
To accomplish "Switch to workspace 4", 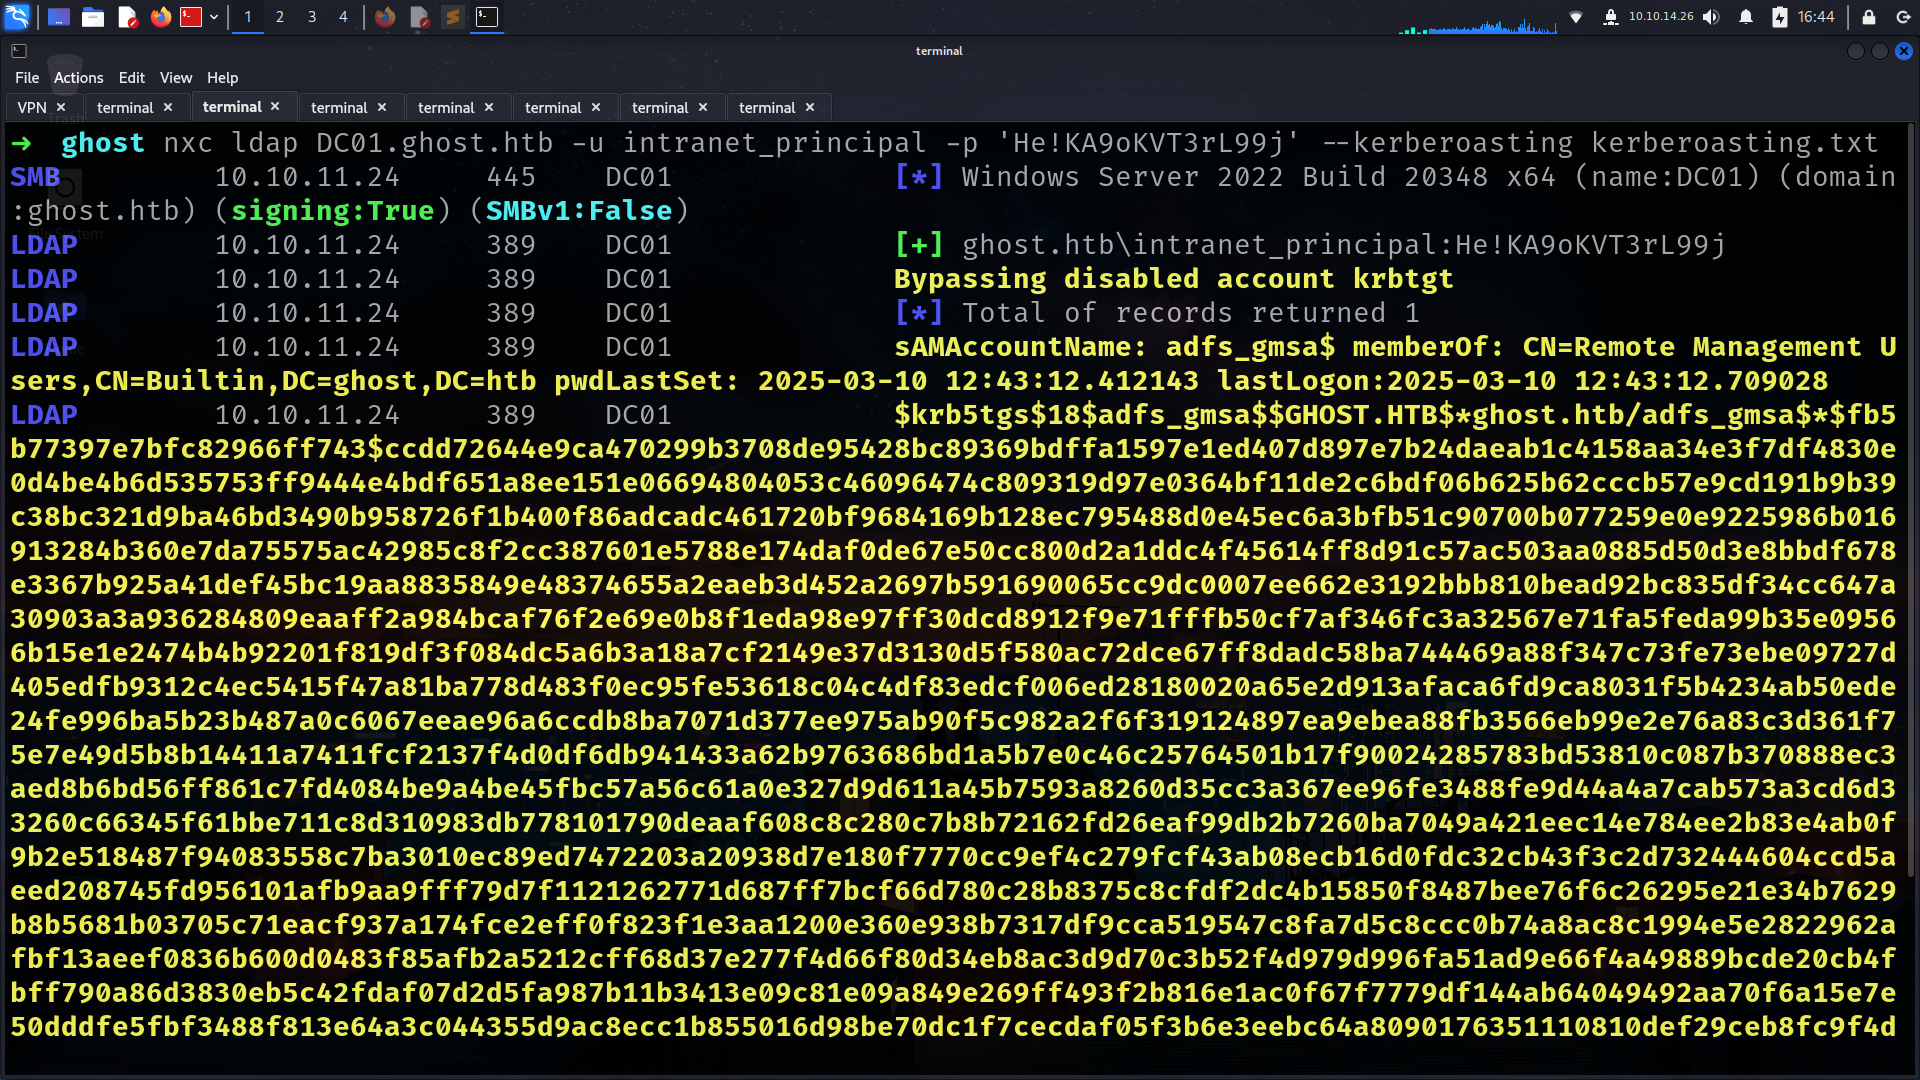I will 343,17.
